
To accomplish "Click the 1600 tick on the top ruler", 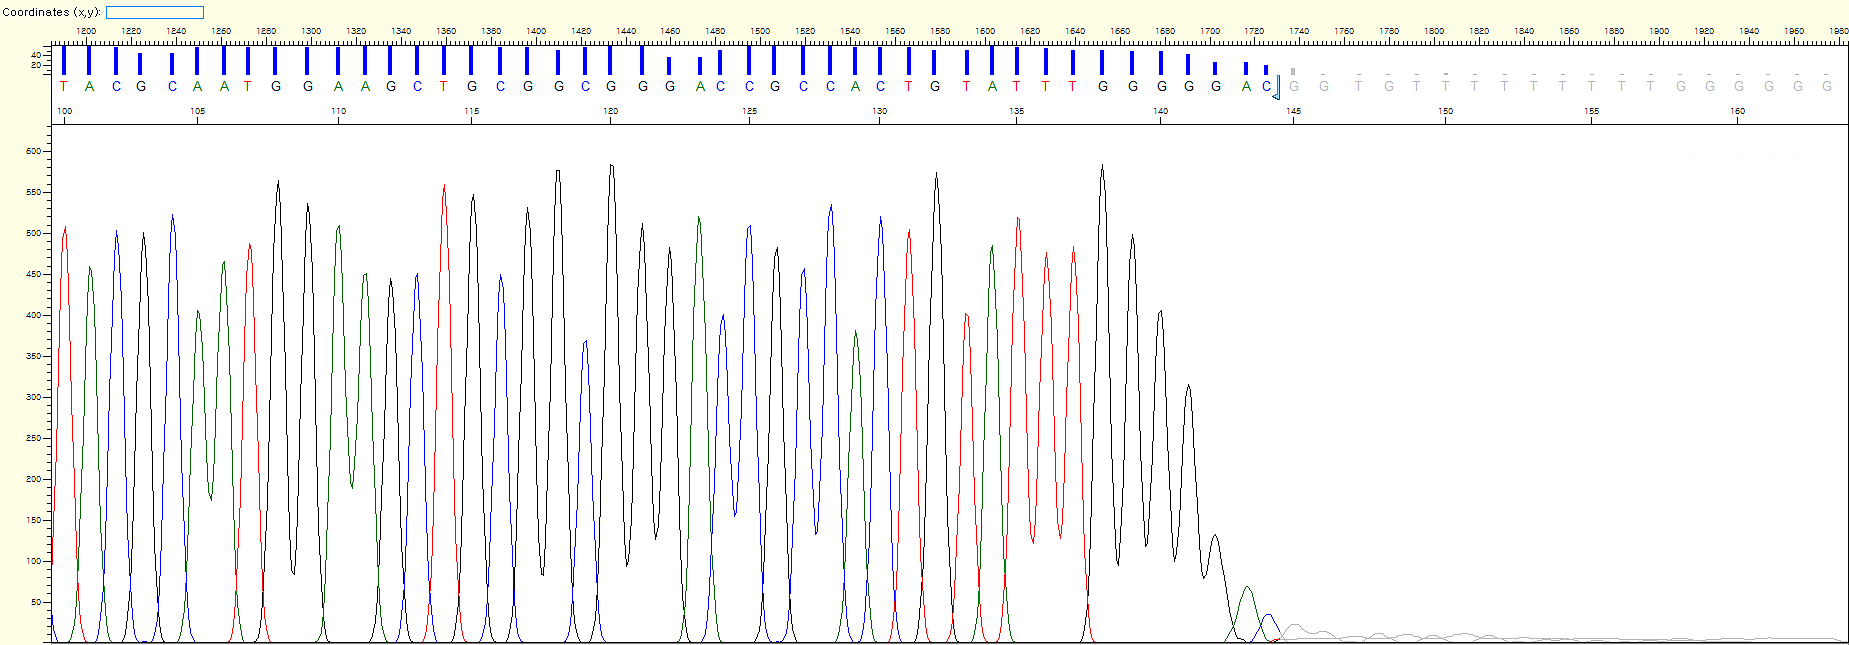I will pos(985,32).
